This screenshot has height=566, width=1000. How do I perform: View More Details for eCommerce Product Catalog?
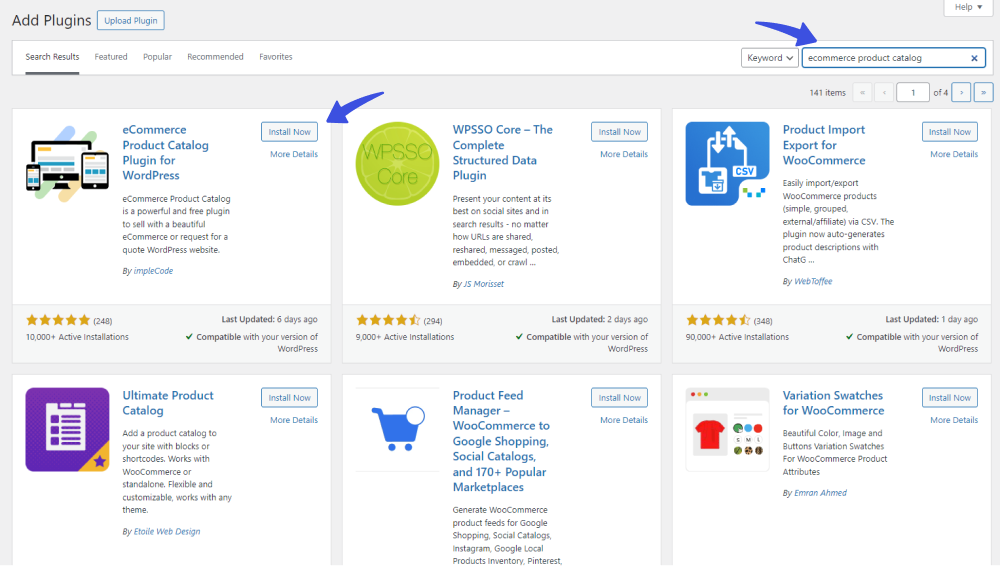[294, 154]
